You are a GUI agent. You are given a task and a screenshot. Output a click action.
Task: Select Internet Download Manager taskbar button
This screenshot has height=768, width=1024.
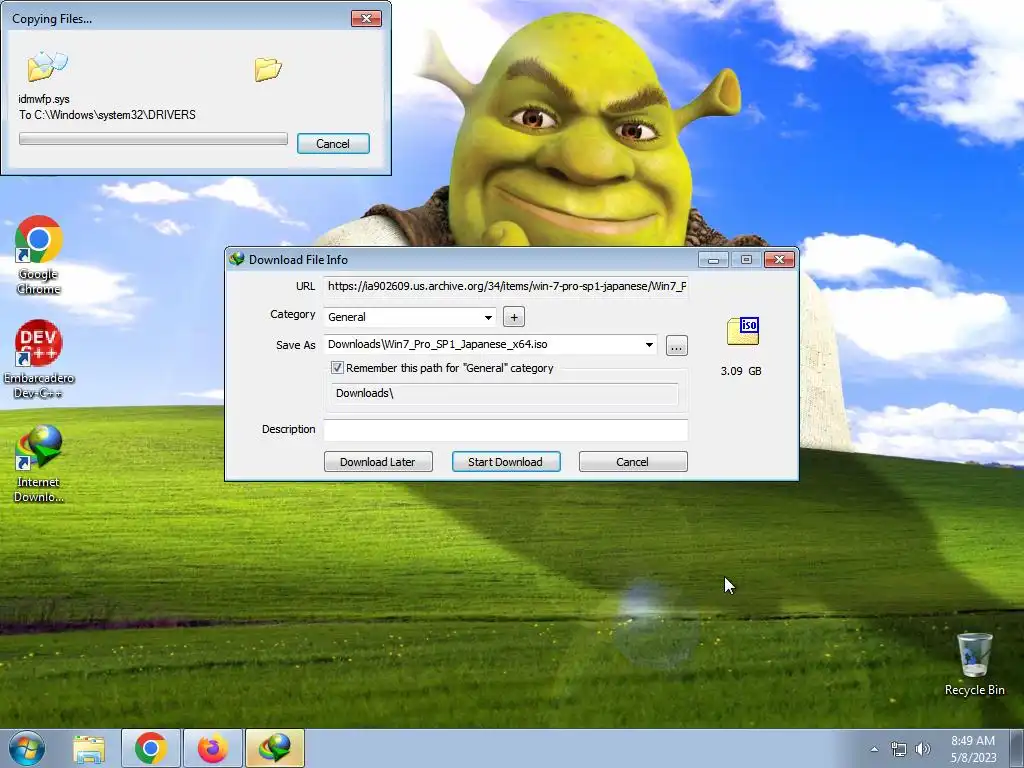[x=275, y=748]
